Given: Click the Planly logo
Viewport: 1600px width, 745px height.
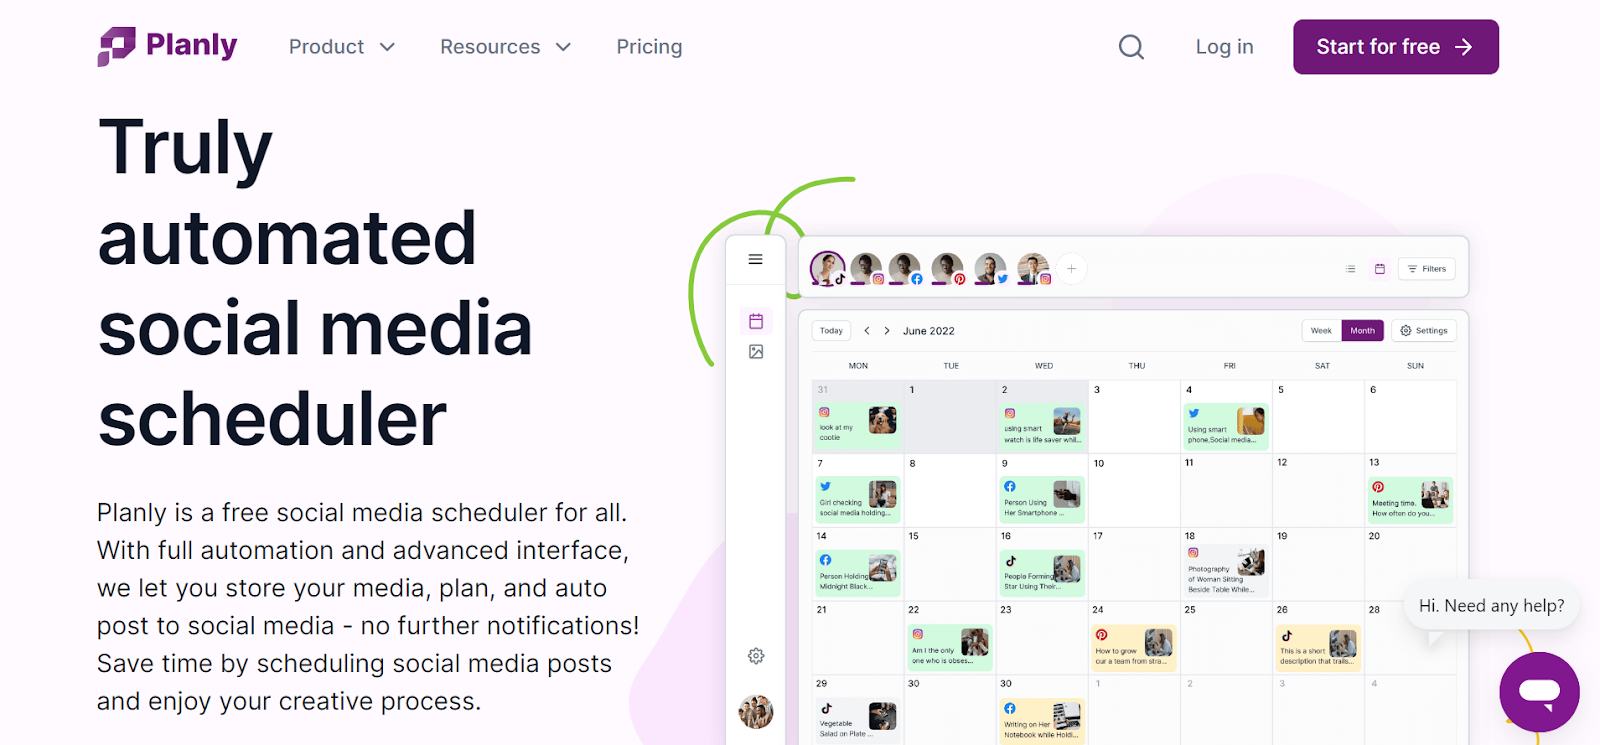Looking at the screenshot, I should pos(167,46).
